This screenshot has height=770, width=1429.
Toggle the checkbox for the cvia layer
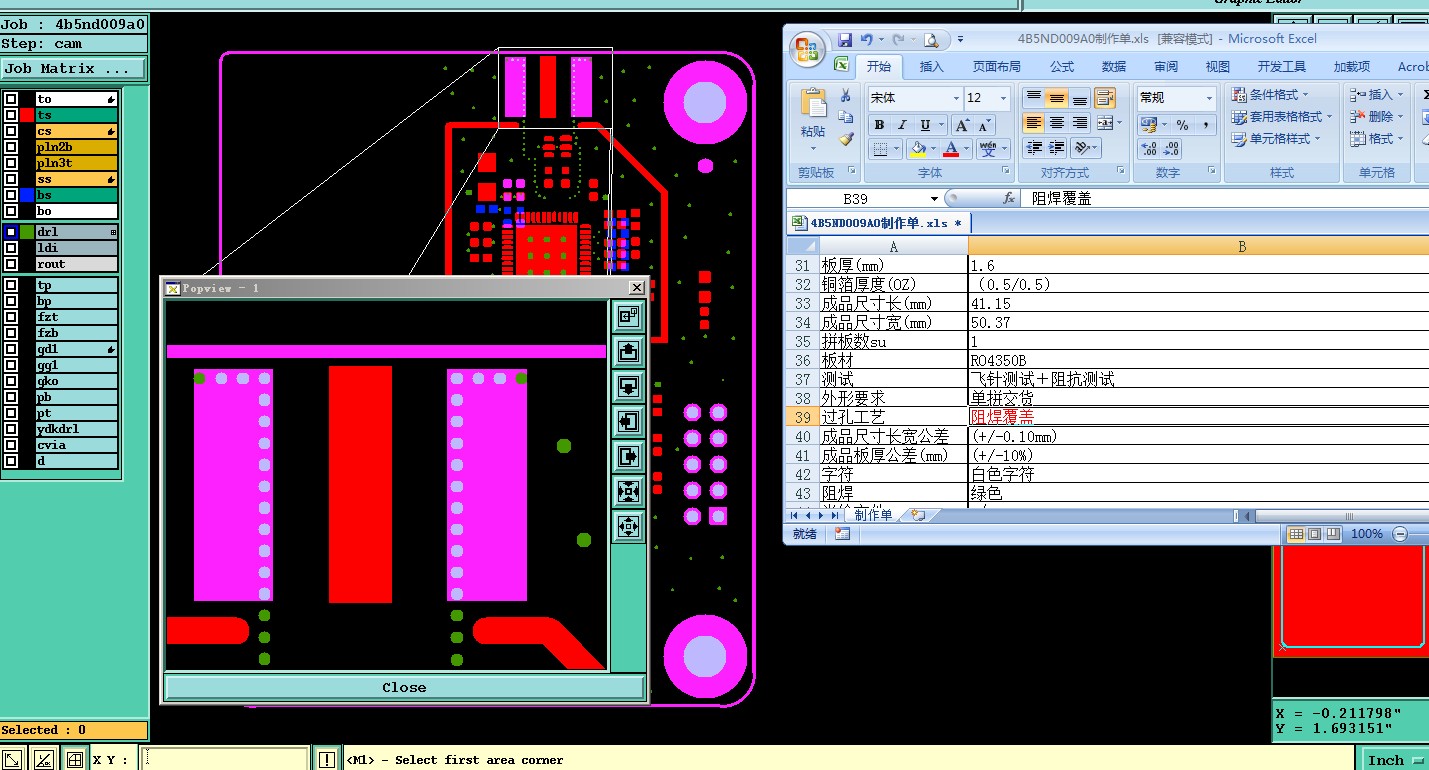coord(10,445)
